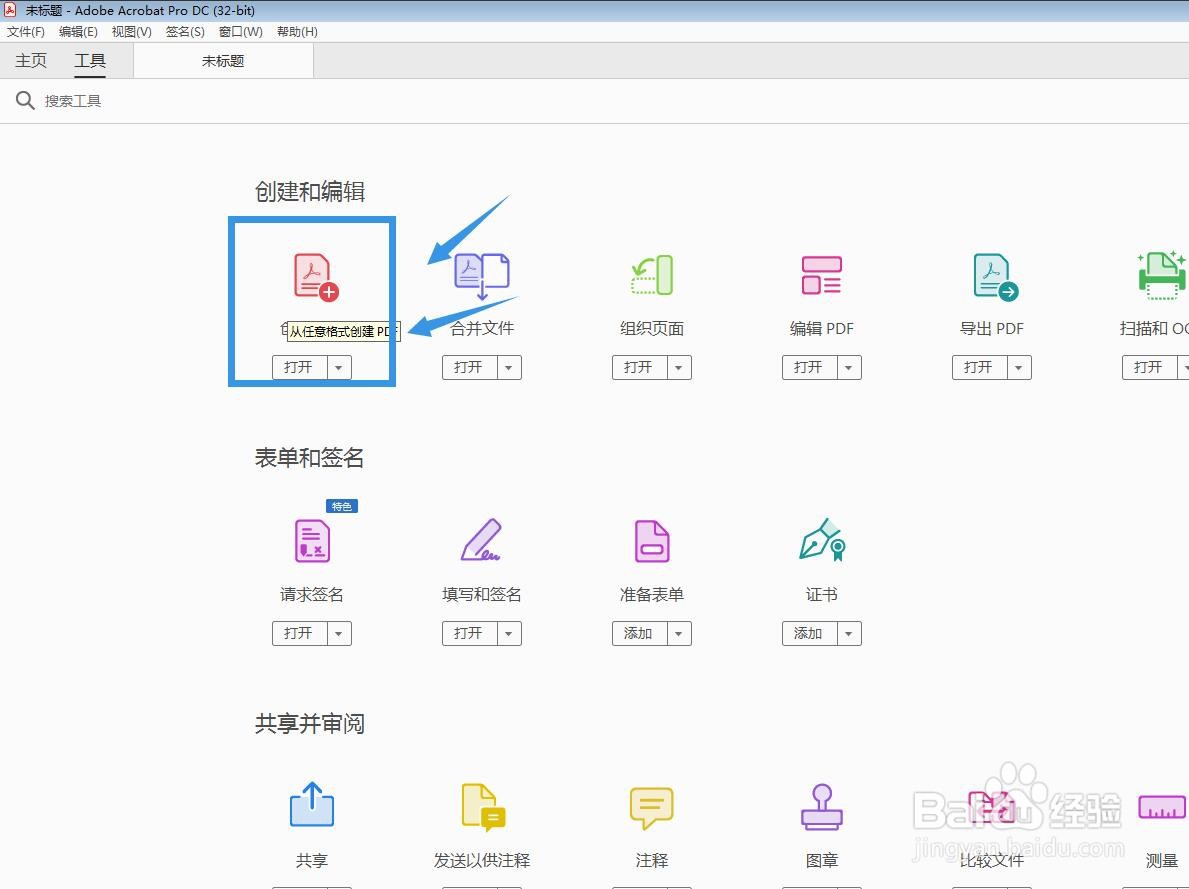The image size is (1189, 889).
Task: Select the Combine Files (合并文件) icon
Action: point(482,275)
